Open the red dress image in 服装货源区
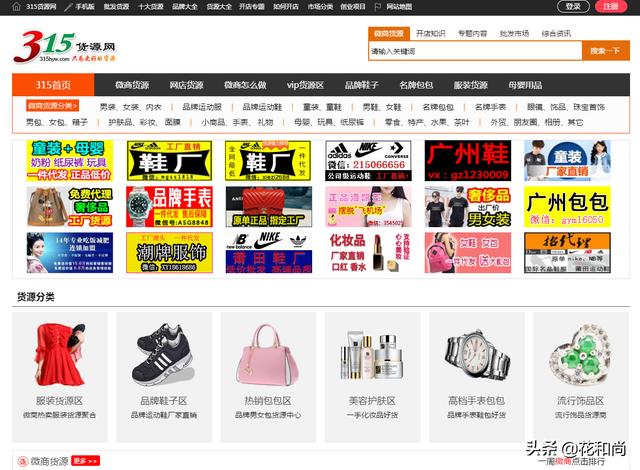The image size is (640, 470). (60, 354)
